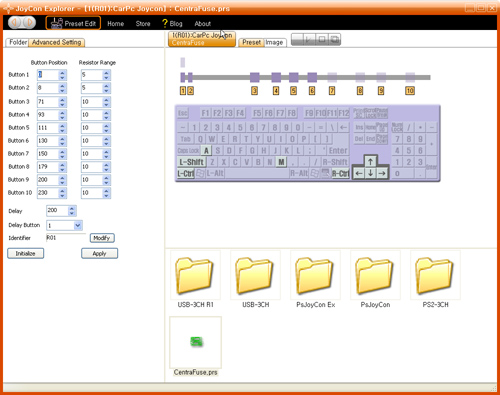500x395 pixels.
Task: Adjust Button 1 resistor range spinner
Action: click(x=106, y=75)
